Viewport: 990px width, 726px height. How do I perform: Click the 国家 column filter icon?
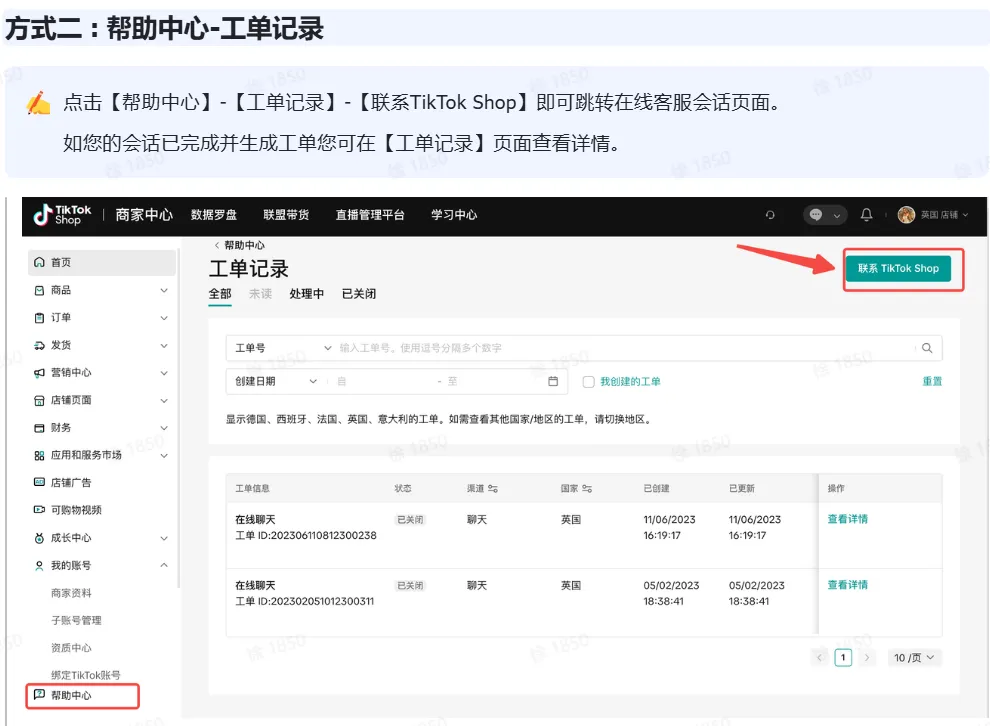(587, 489)
